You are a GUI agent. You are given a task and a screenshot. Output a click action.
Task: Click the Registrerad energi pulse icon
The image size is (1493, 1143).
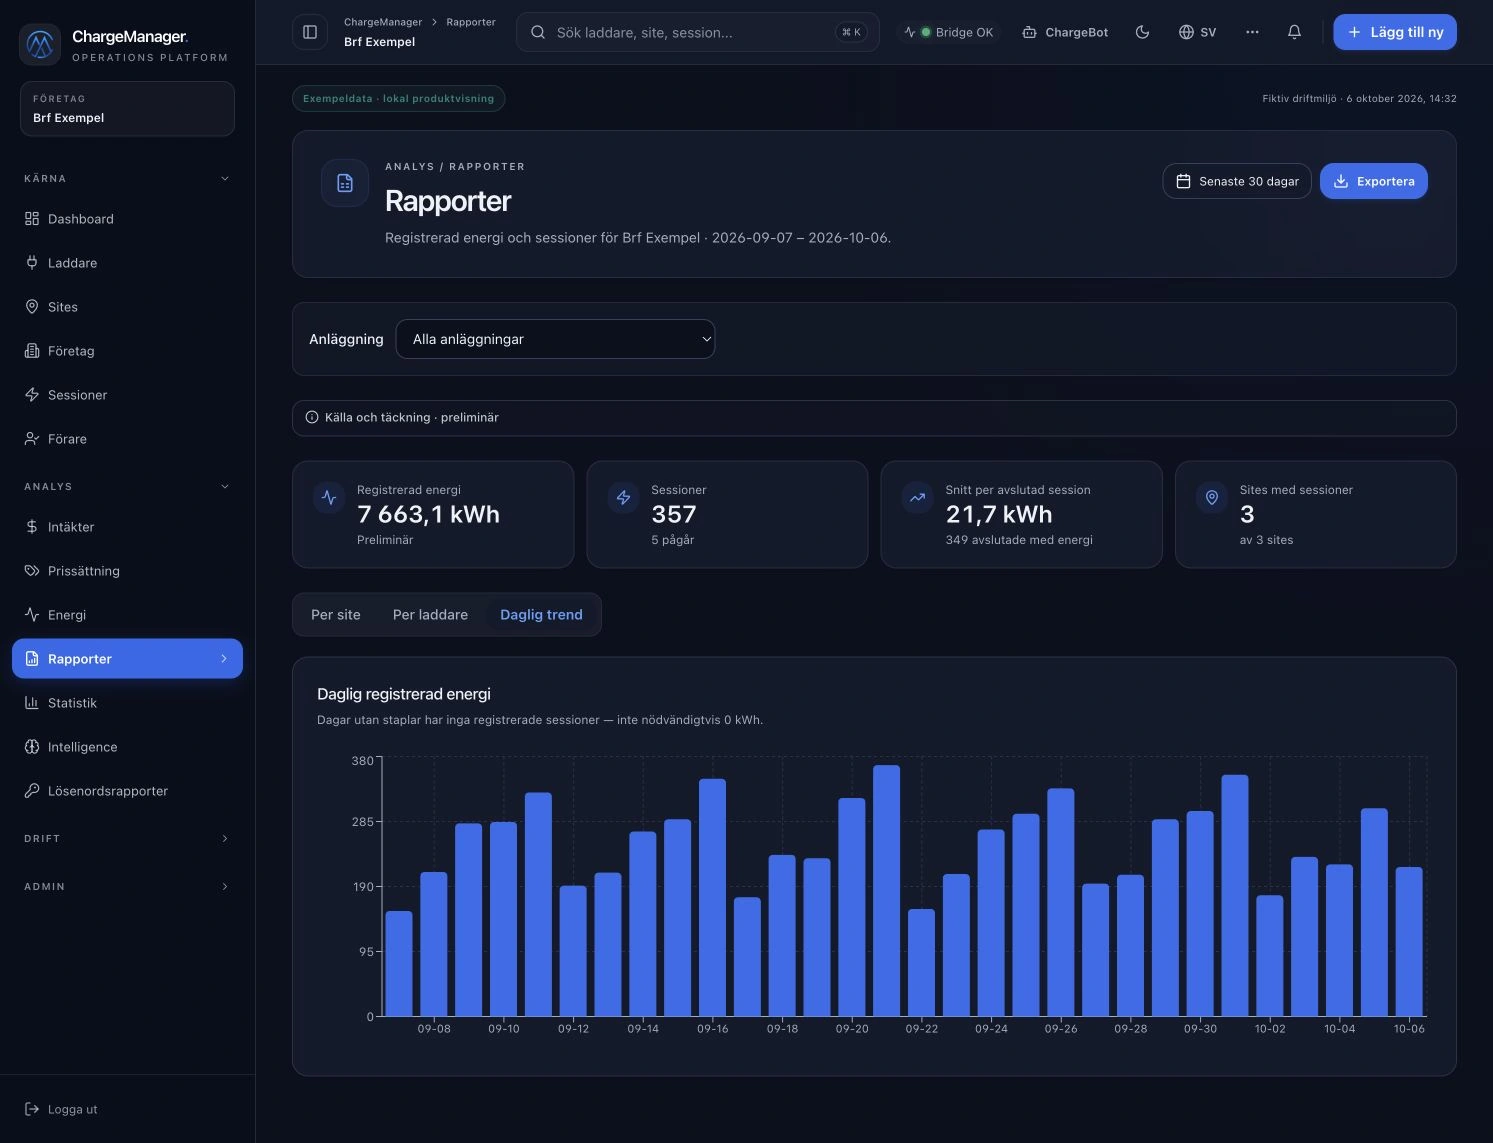[329, 497]
